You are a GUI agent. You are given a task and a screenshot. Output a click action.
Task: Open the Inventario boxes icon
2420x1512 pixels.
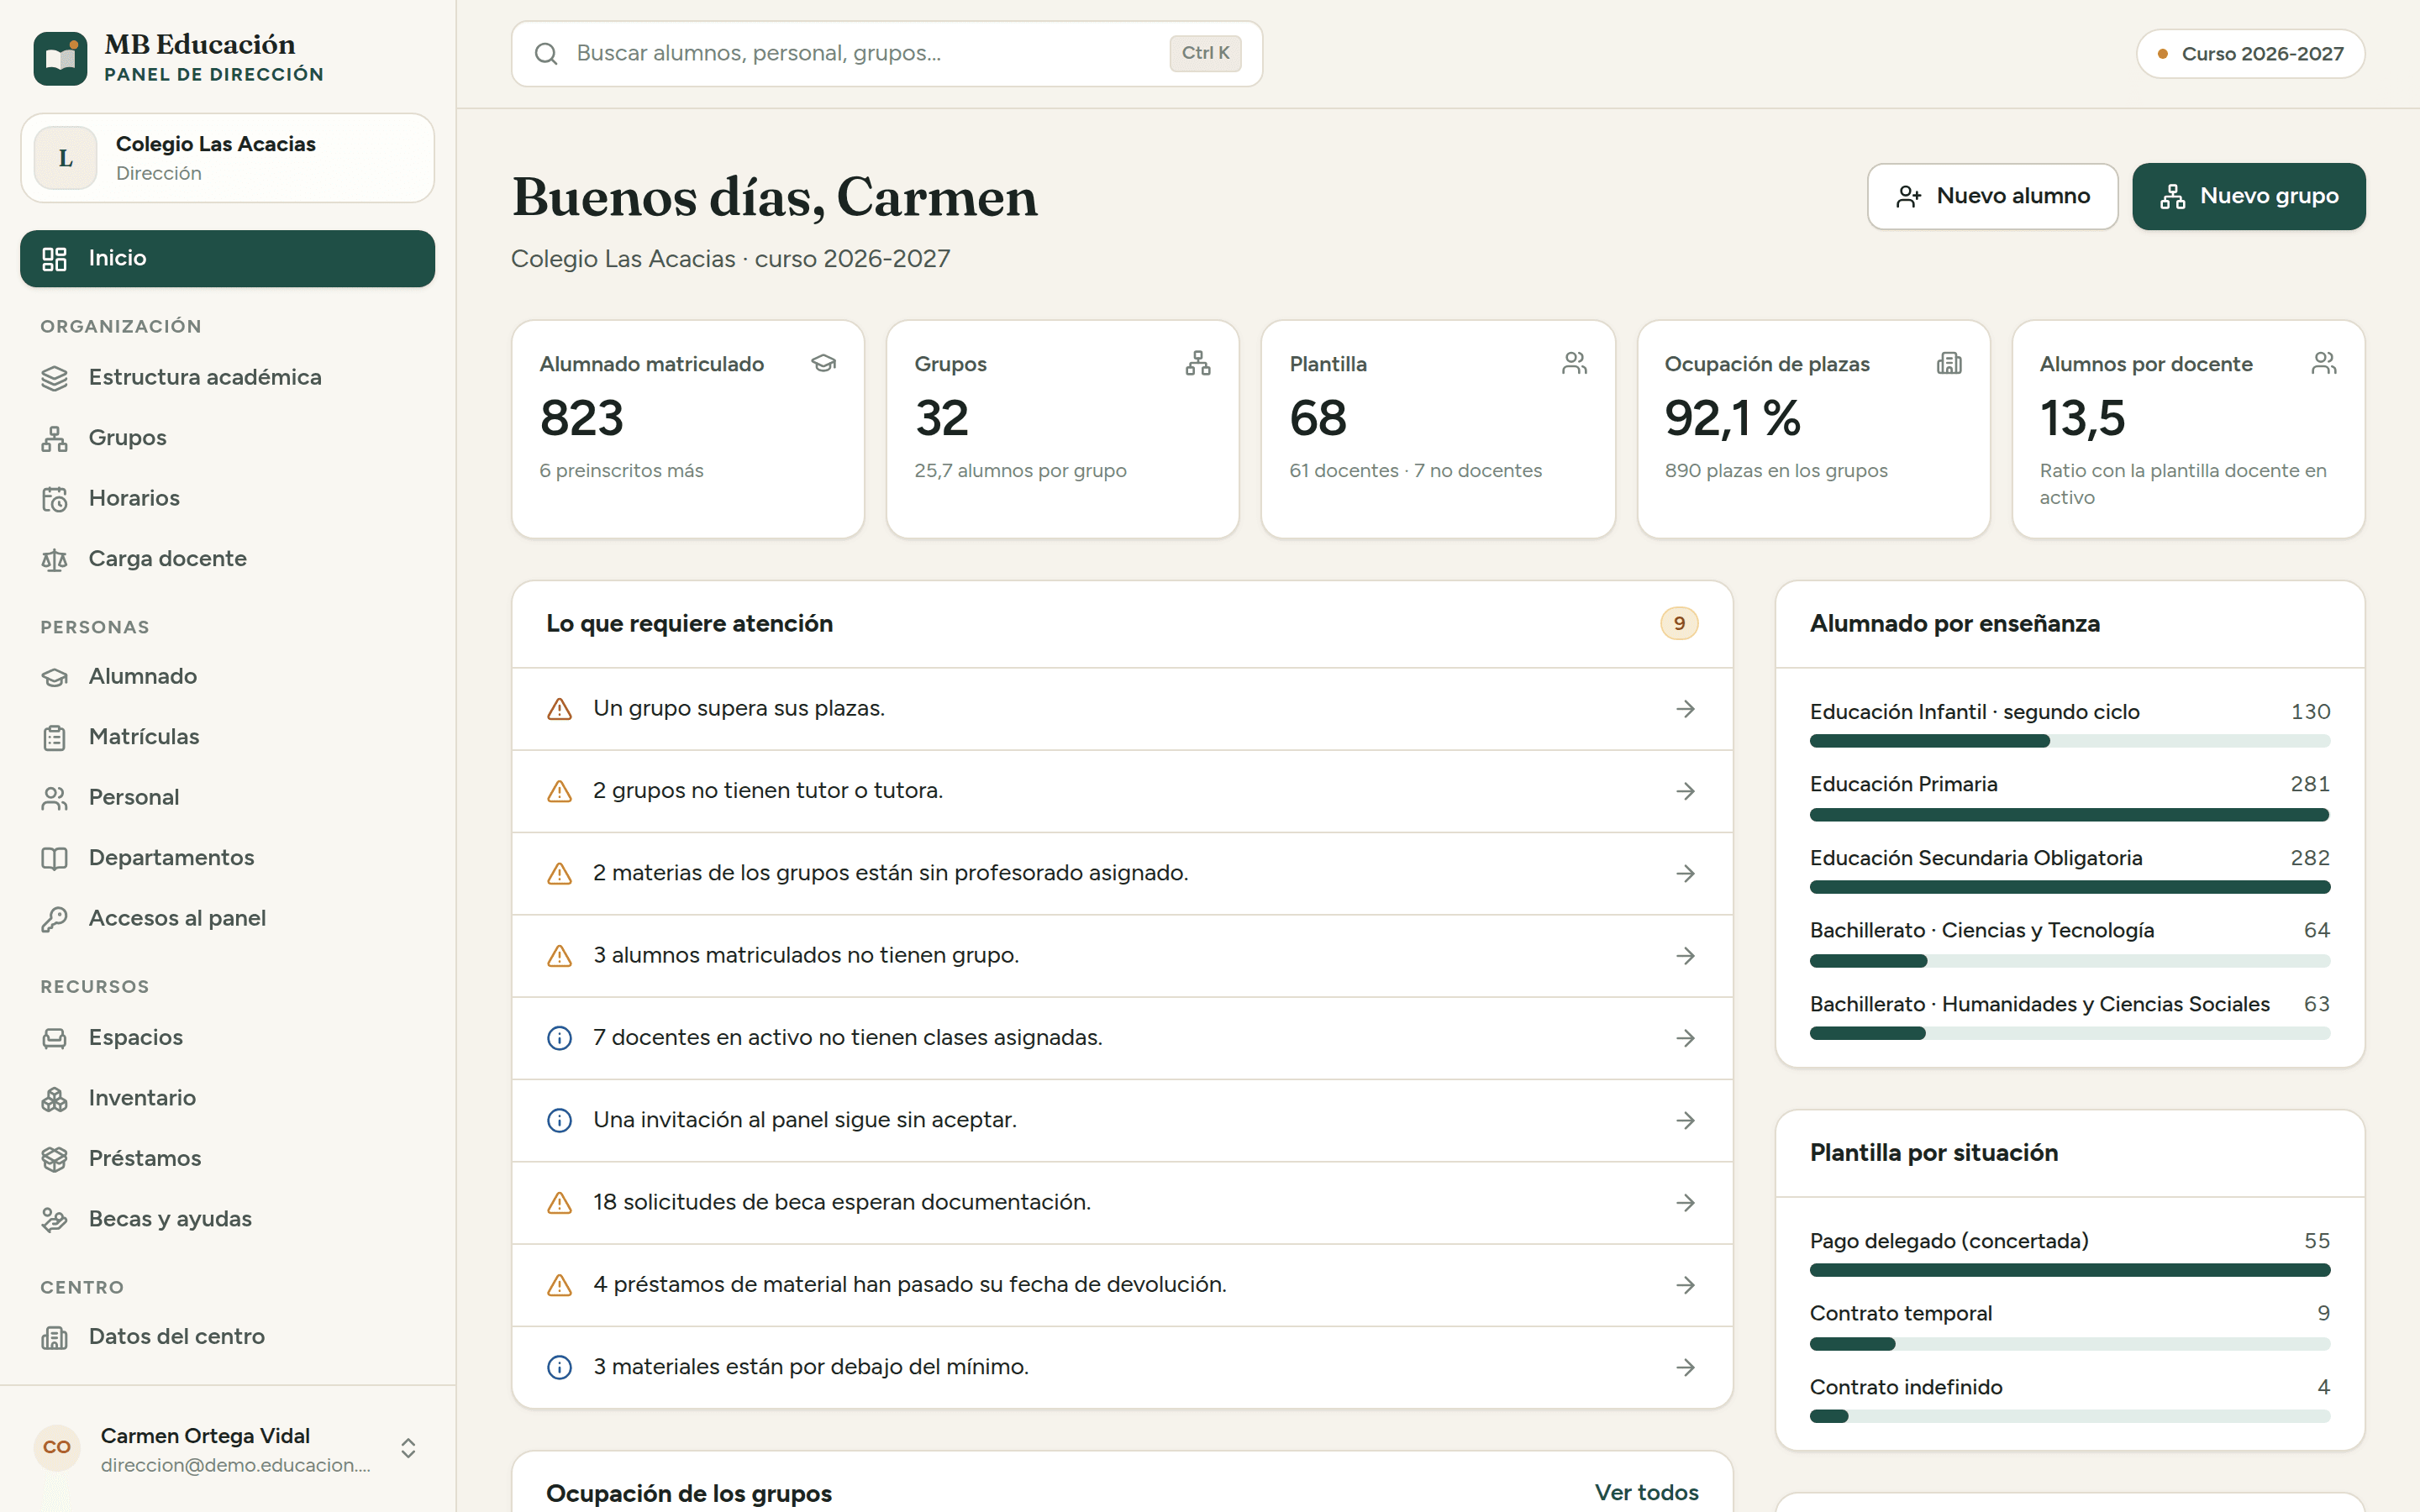coord(55,1098)
